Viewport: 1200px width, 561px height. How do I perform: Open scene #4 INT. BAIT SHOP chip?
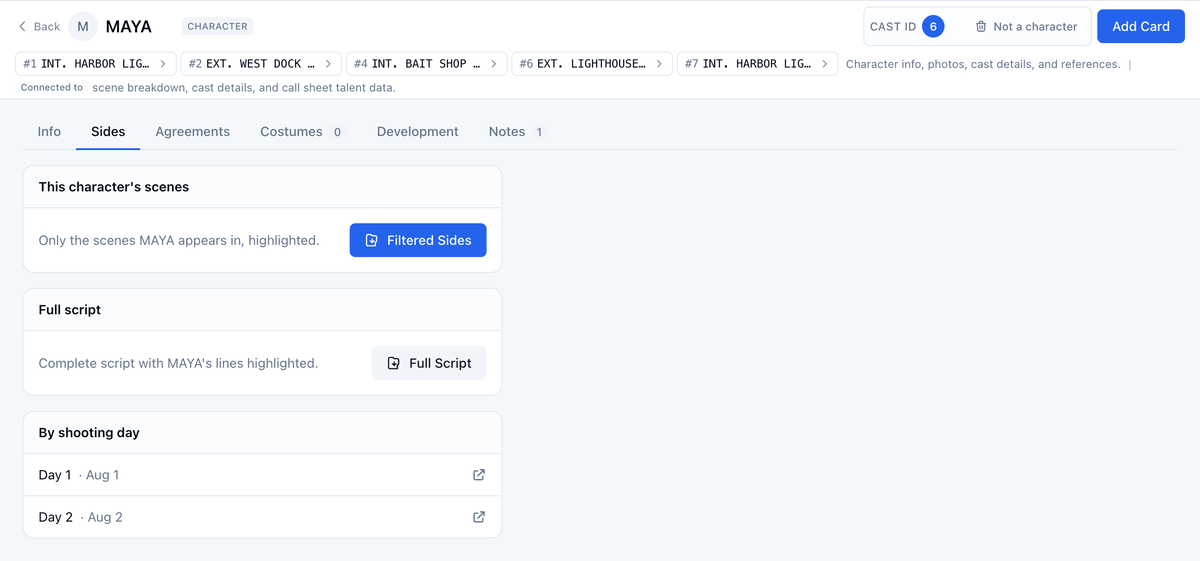coord(427,64)
